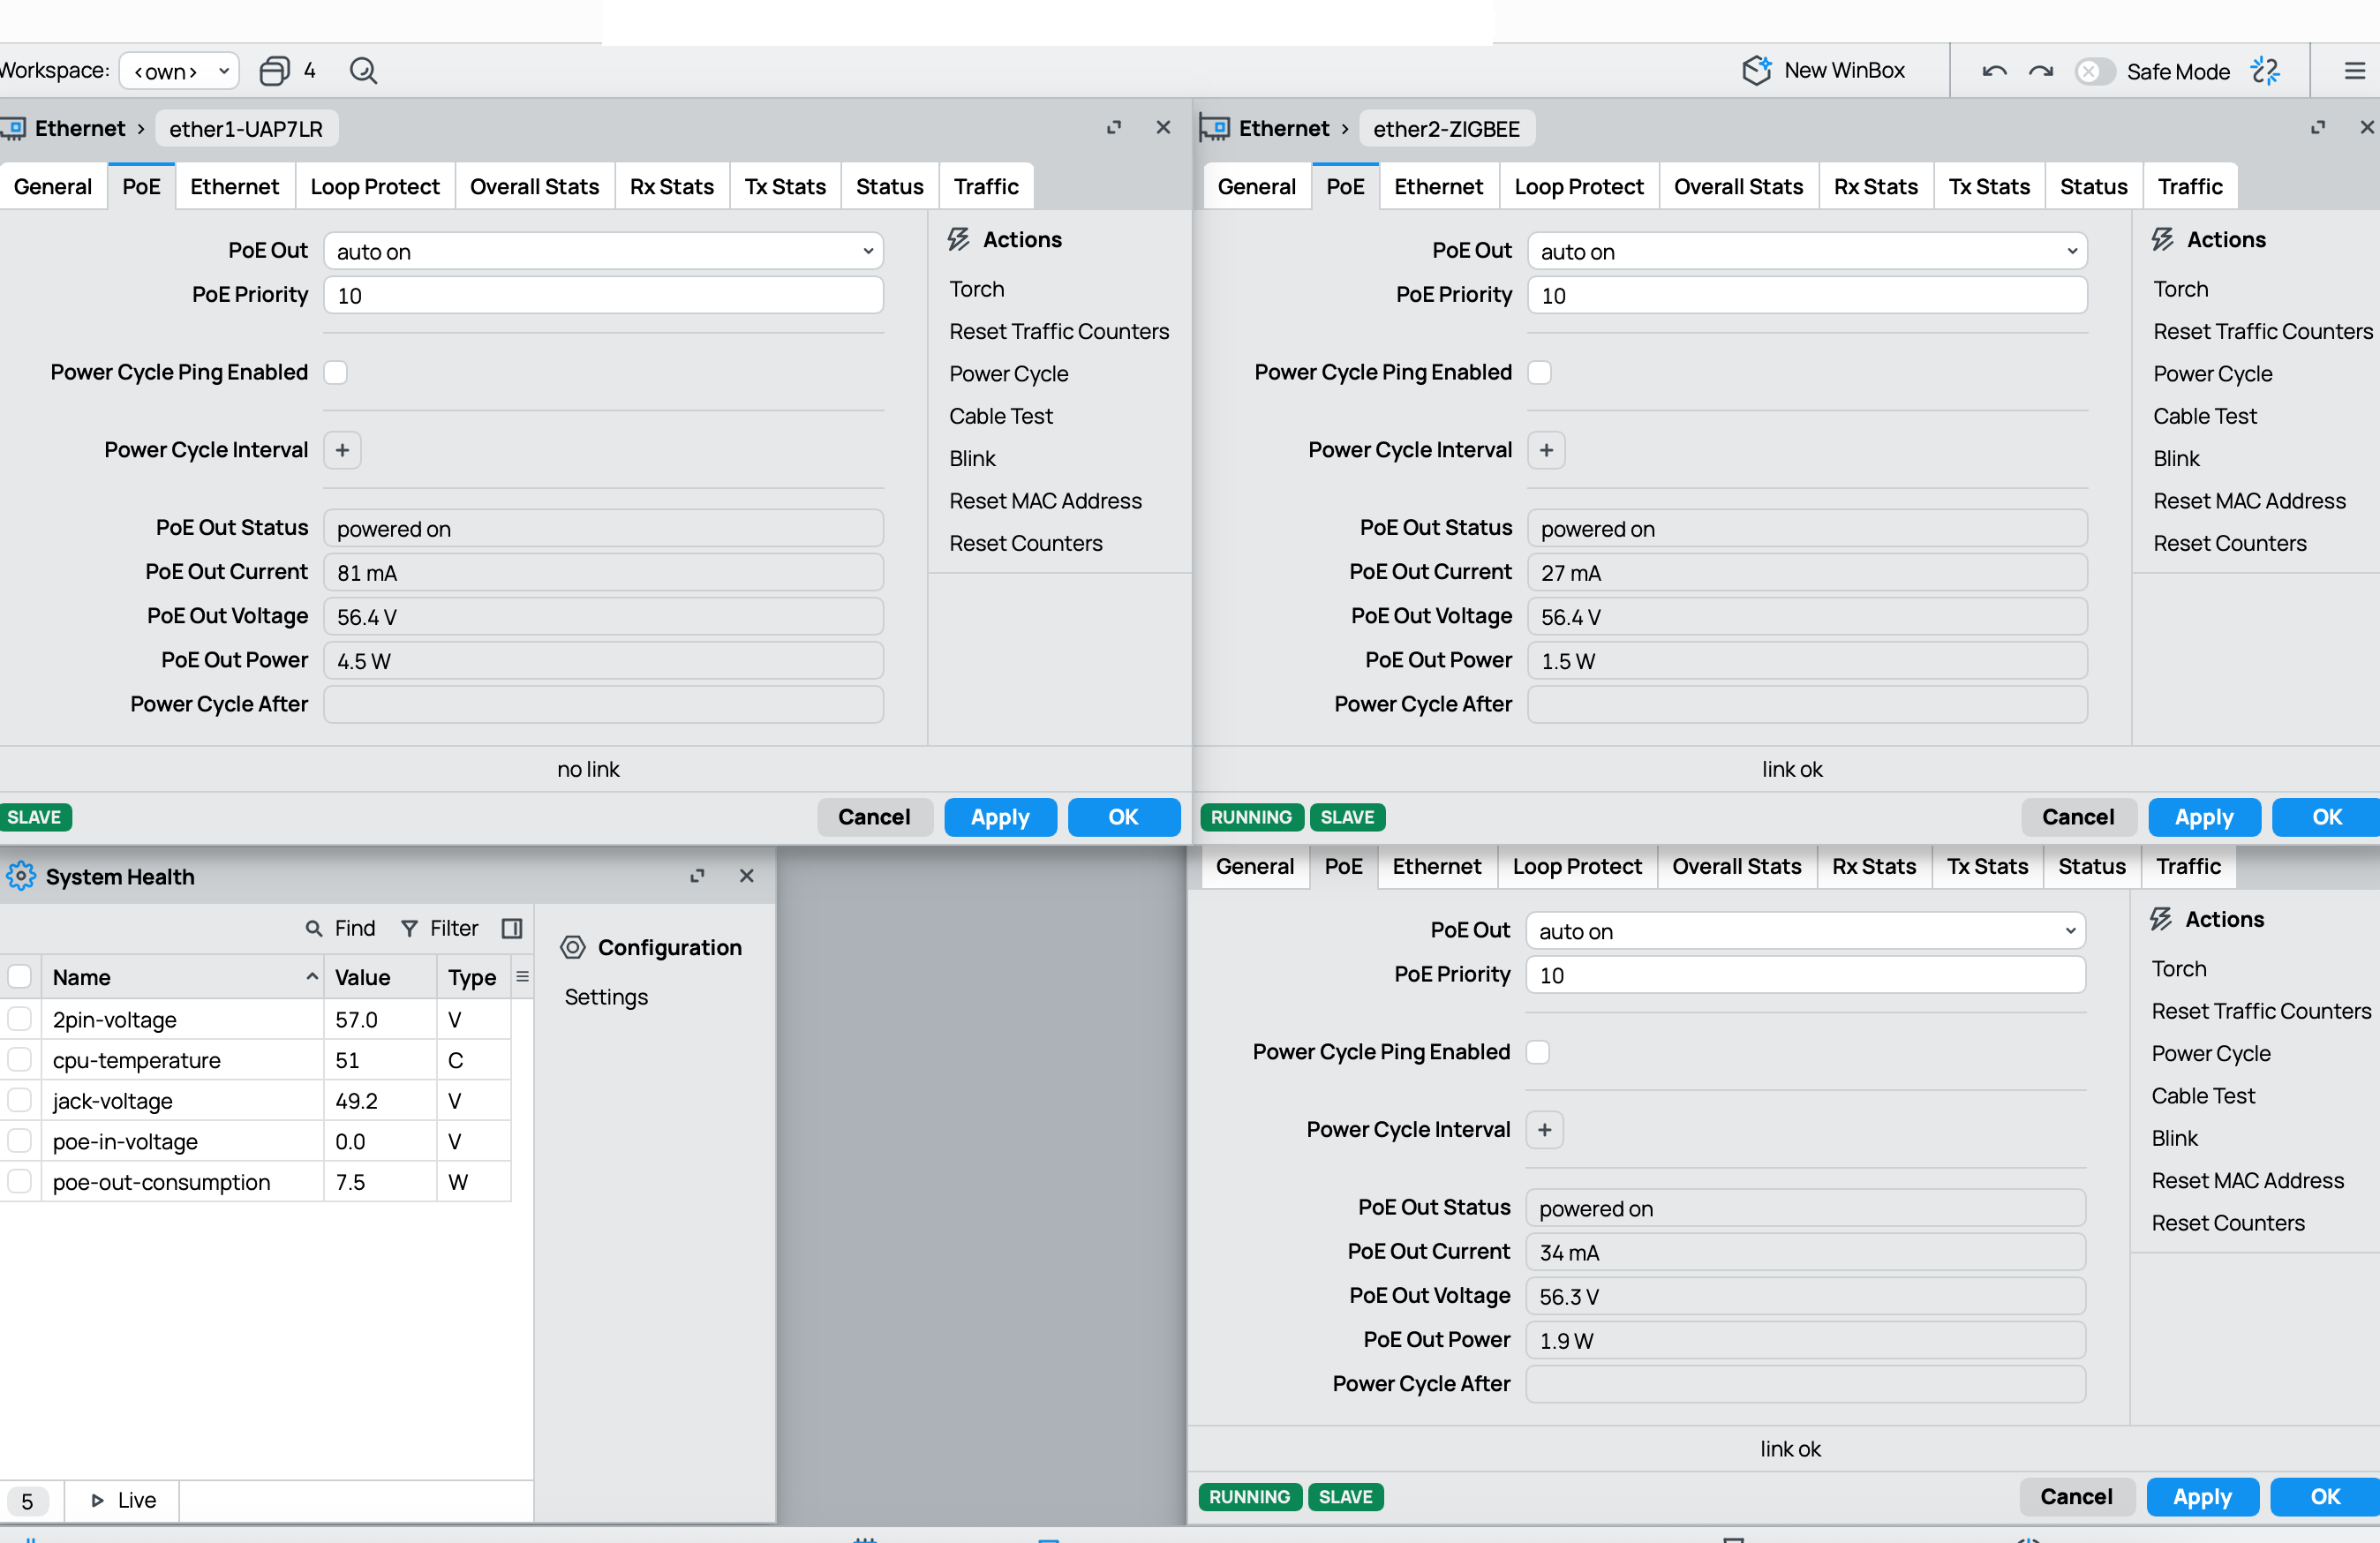Add Power Cycle Interval in ether2-ZIGBEE window
The height and width of the screenshot is (1543, 2380).
[1546, 450]
